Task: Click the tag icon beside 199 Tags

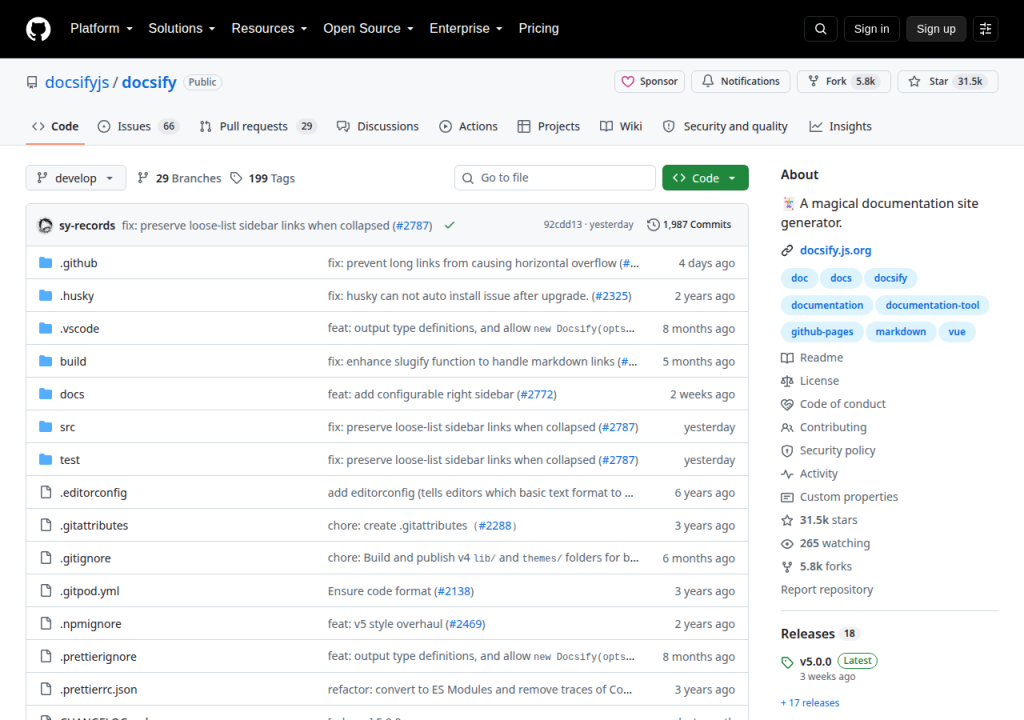Action: pyautogui.click(x=236, y=178)
